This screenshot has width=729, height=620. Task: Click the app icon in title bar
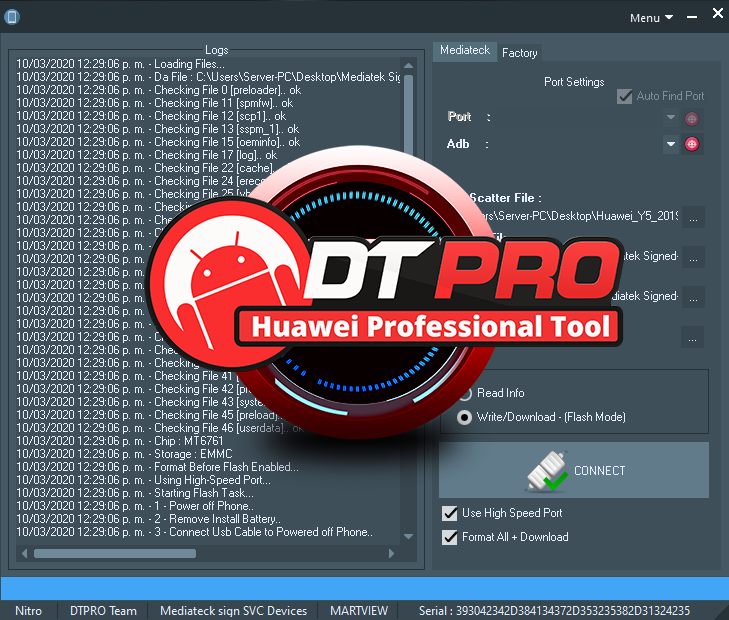[x=12, y=17]
